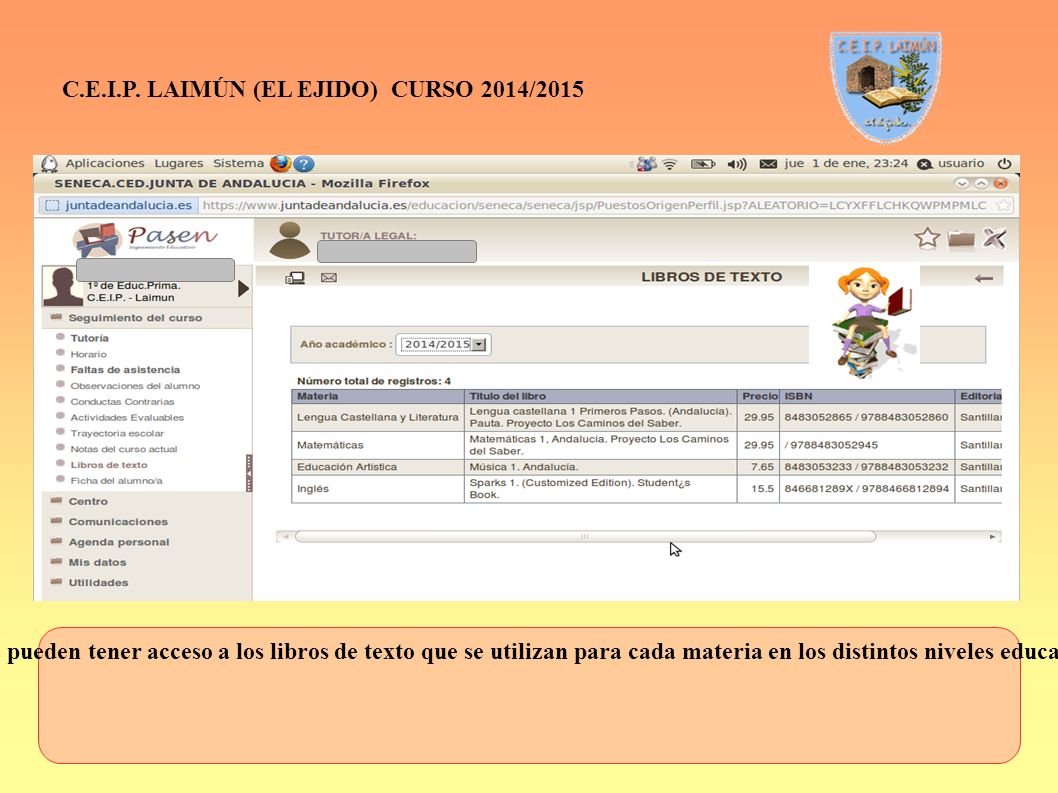The height and width of the screenshot is (793, 1058).
Task: Select the 15.5 price cell
Action: pyautogui.click(x=758, y=489)
